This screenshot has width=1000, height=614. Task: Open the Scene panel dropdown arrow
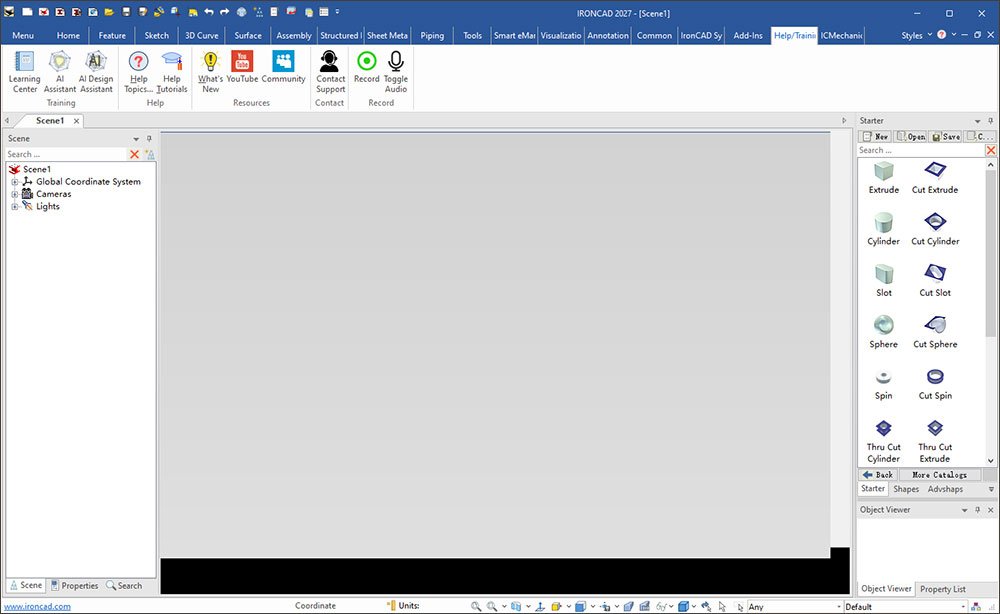[x=136, y=139]
